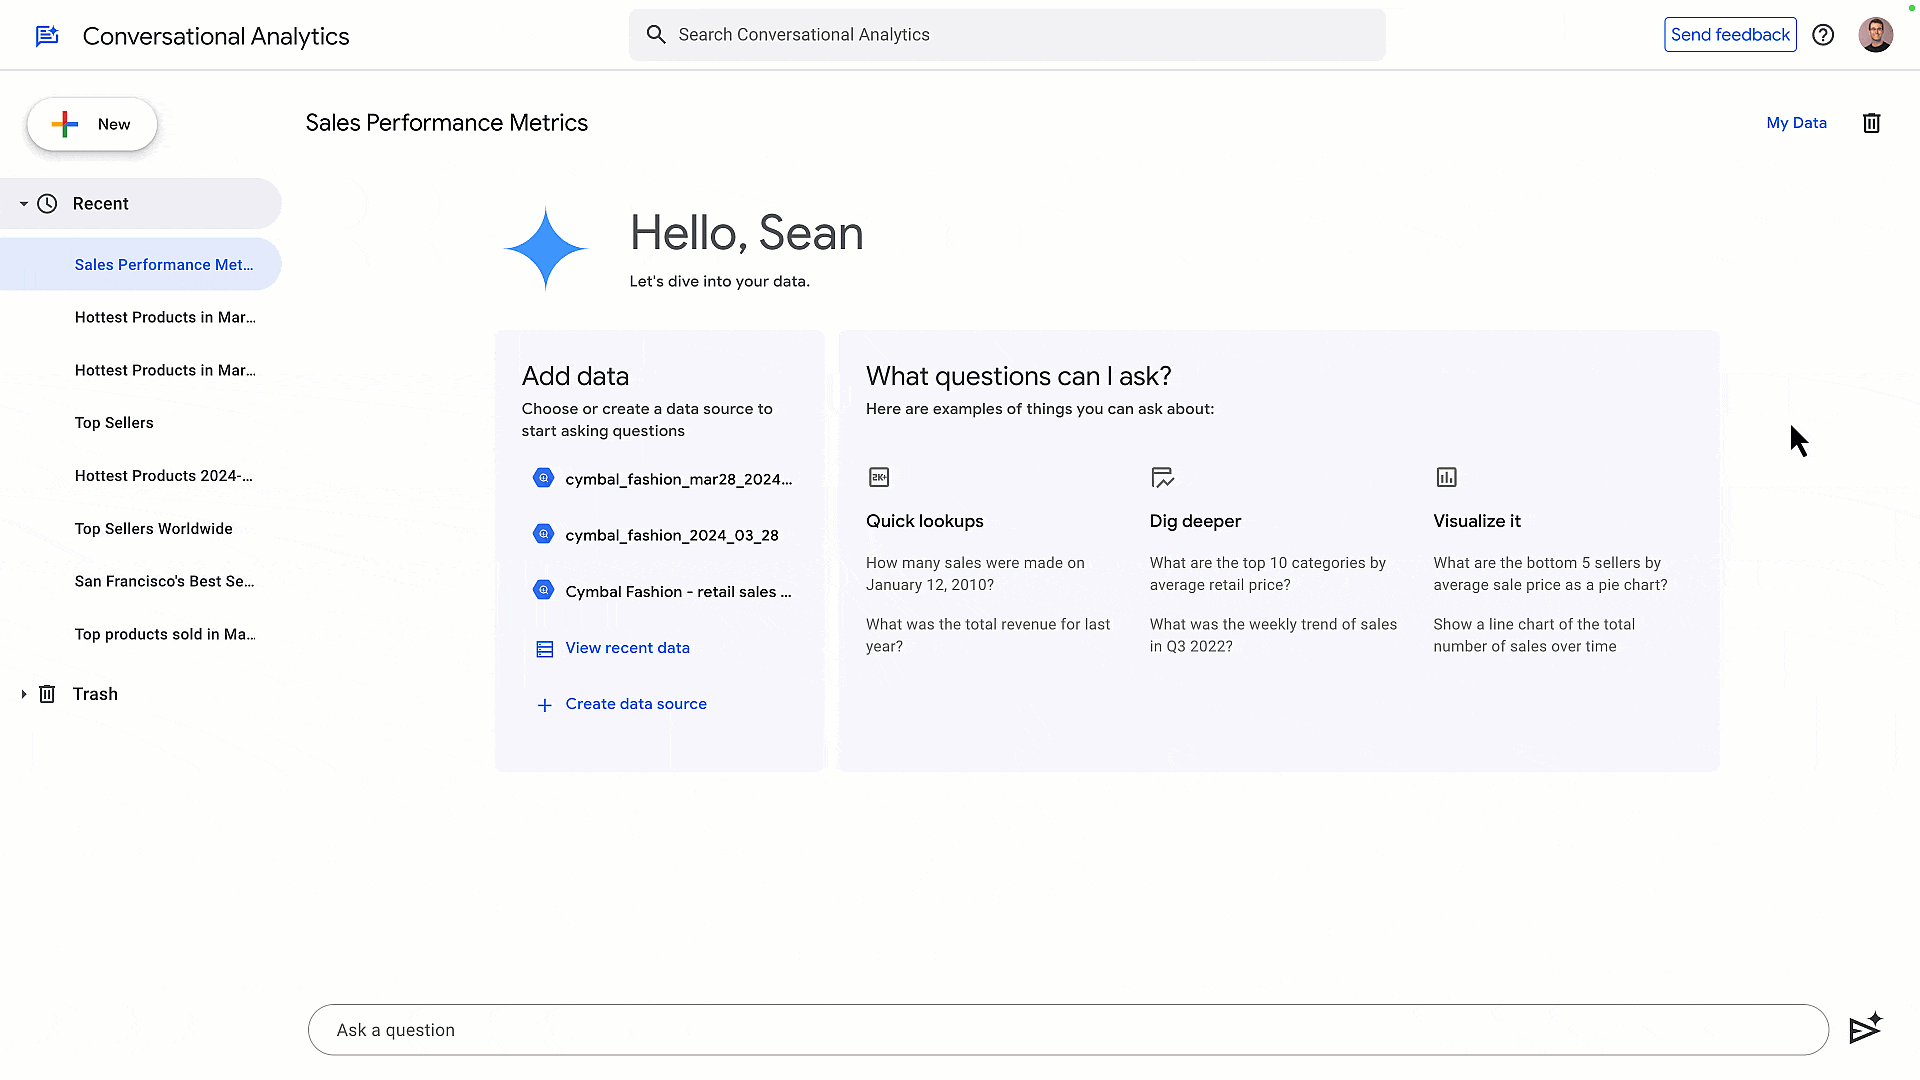Open the Hottest Products 2024 conversation
Viewport: 1920px width, 1080px height.
coord(163,475)
